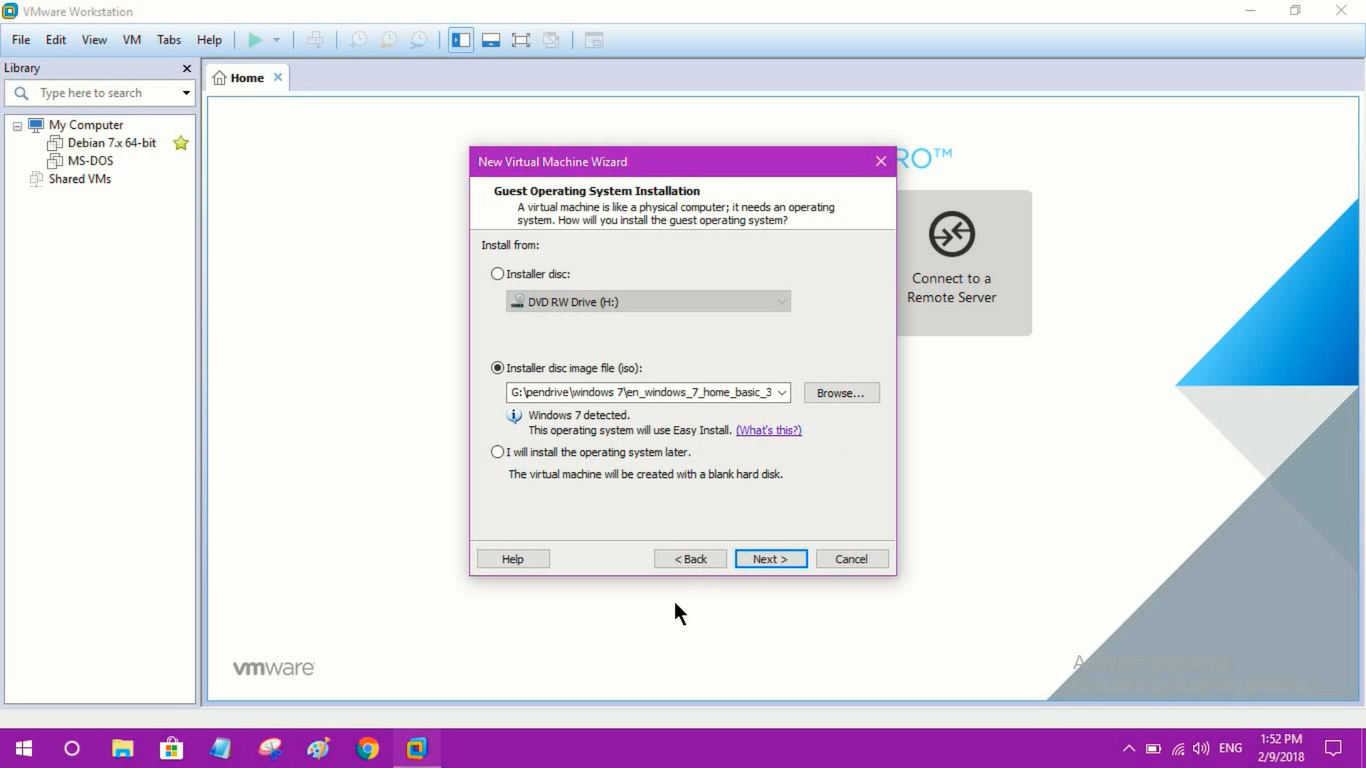Image resolution: width=1366 pixels, height=768 pixels.
Task: Take a snapshot of this virtual machine
Action: click(x=358, y=39)
